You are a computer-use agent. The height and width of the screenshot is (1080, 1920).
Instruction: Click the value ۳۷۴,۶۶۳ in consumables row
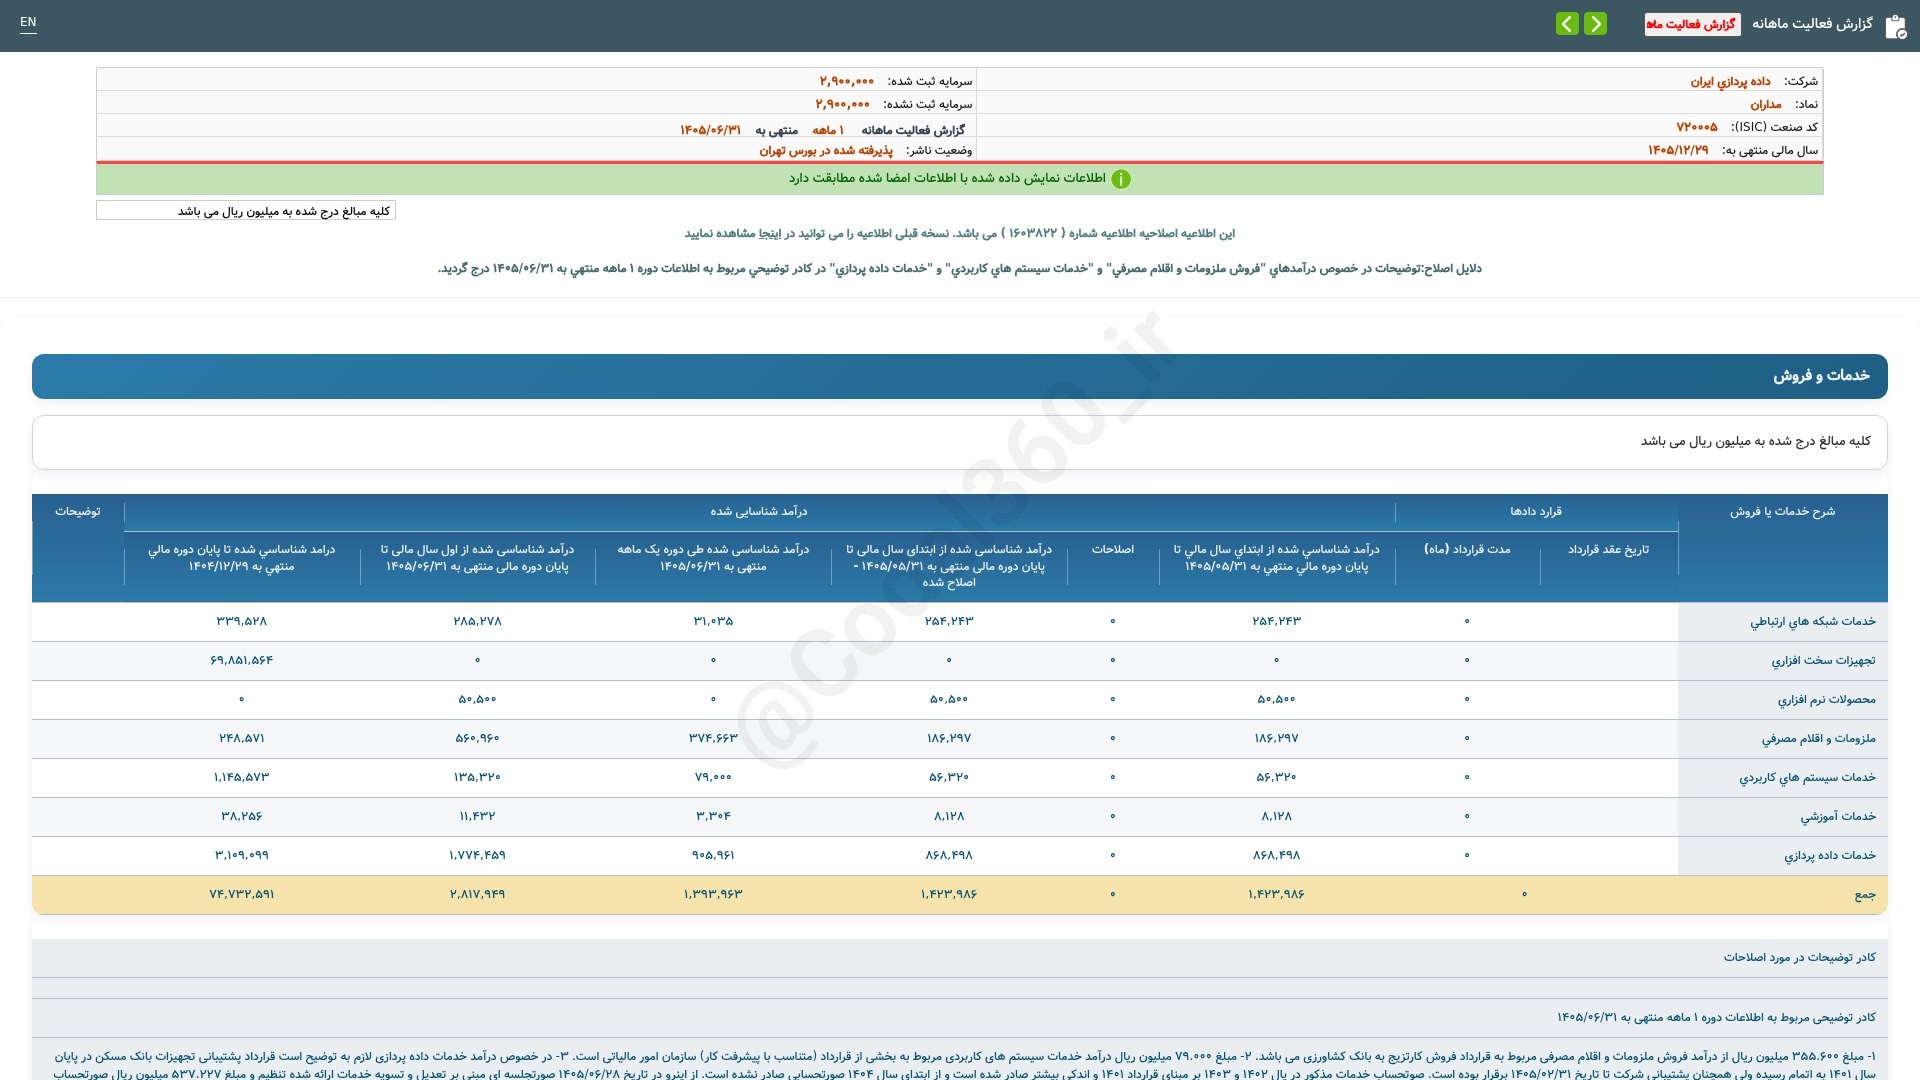[x=713, y=738]
